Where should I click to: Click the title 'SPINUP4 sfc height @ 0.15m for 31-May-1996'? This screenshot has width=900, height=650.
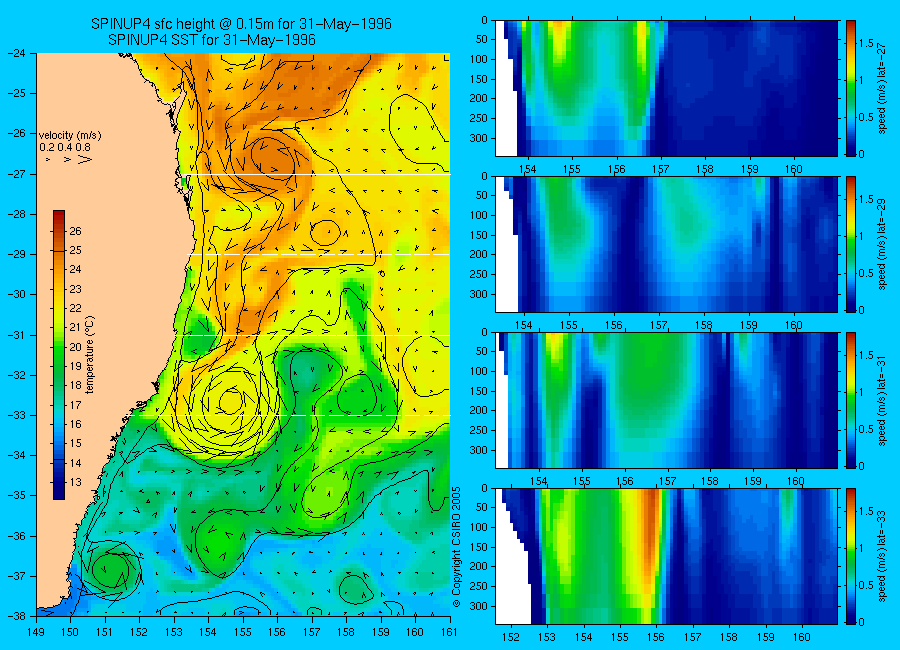(241, 24)
